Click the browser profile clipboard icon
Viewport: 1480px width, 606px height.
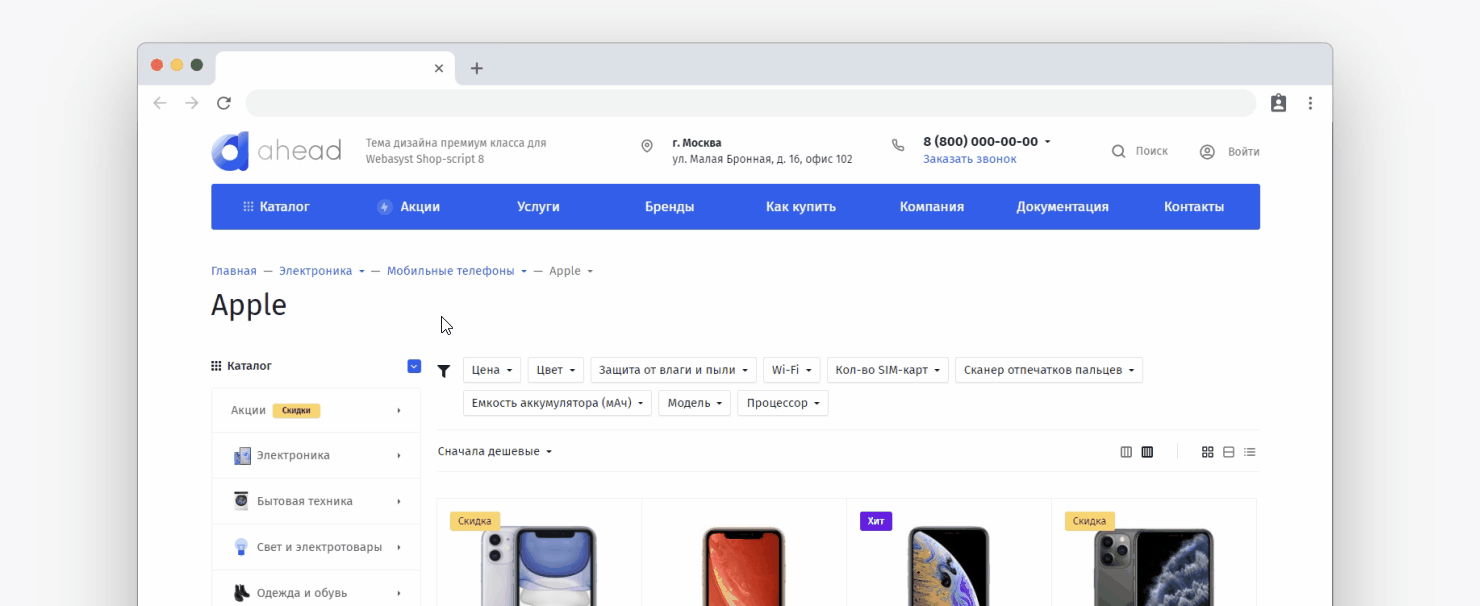pos(1278,103)
